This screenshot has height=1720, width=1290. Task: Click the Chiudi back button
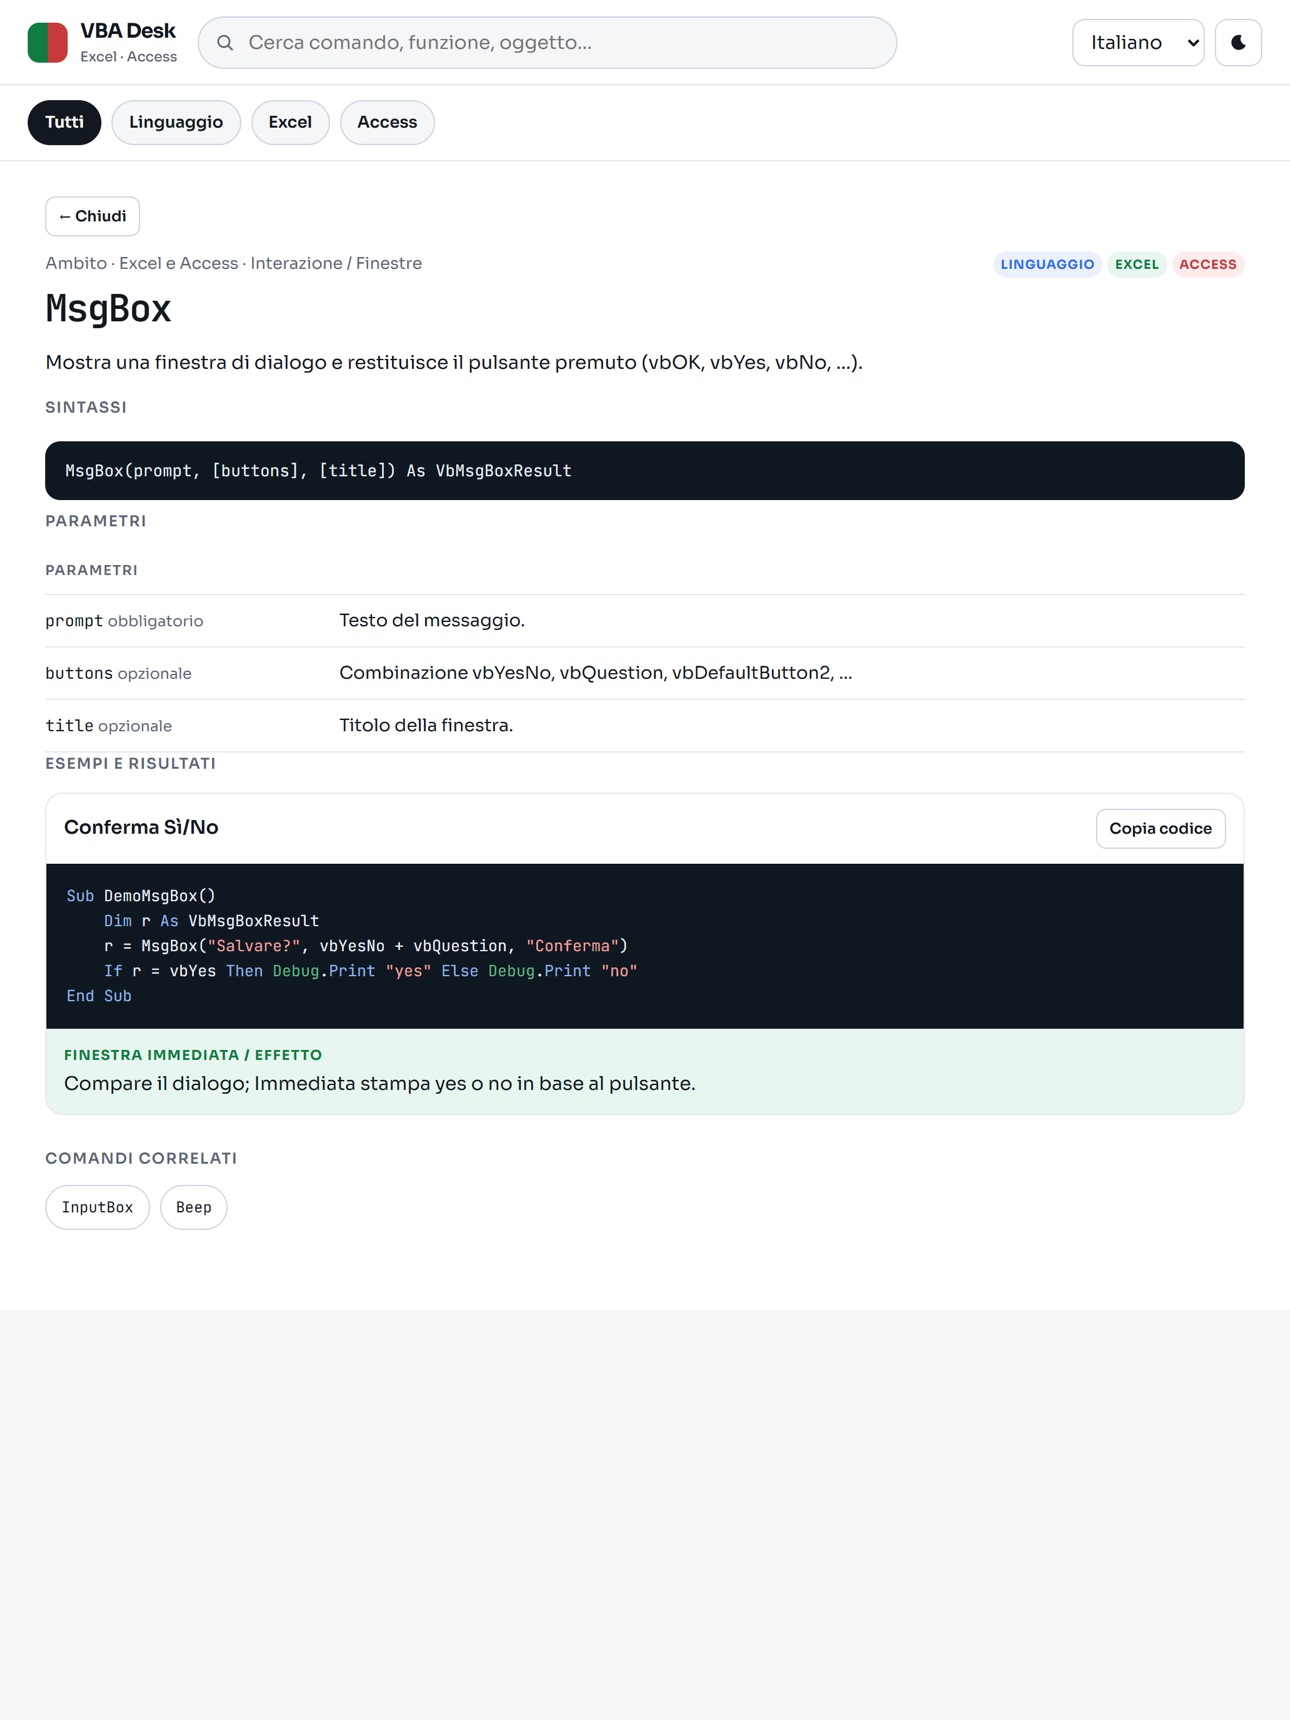92,216
